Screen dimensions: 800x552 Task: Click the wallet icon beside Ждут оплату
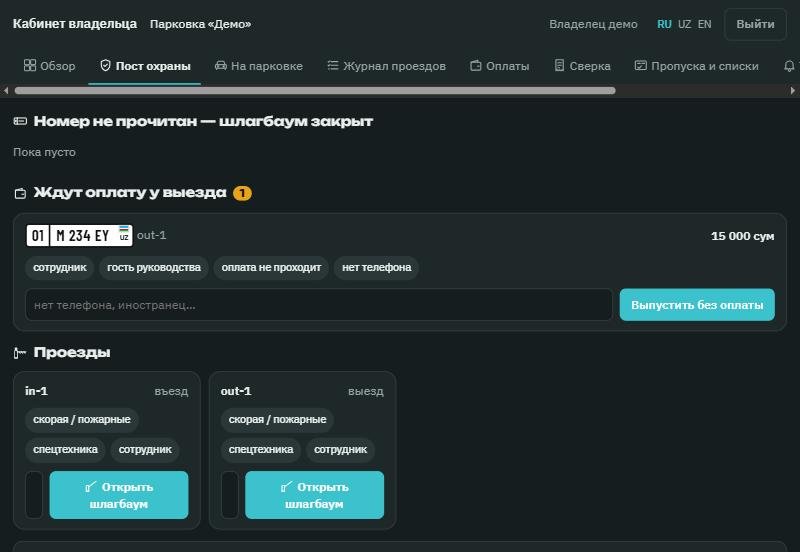point(20,193)
